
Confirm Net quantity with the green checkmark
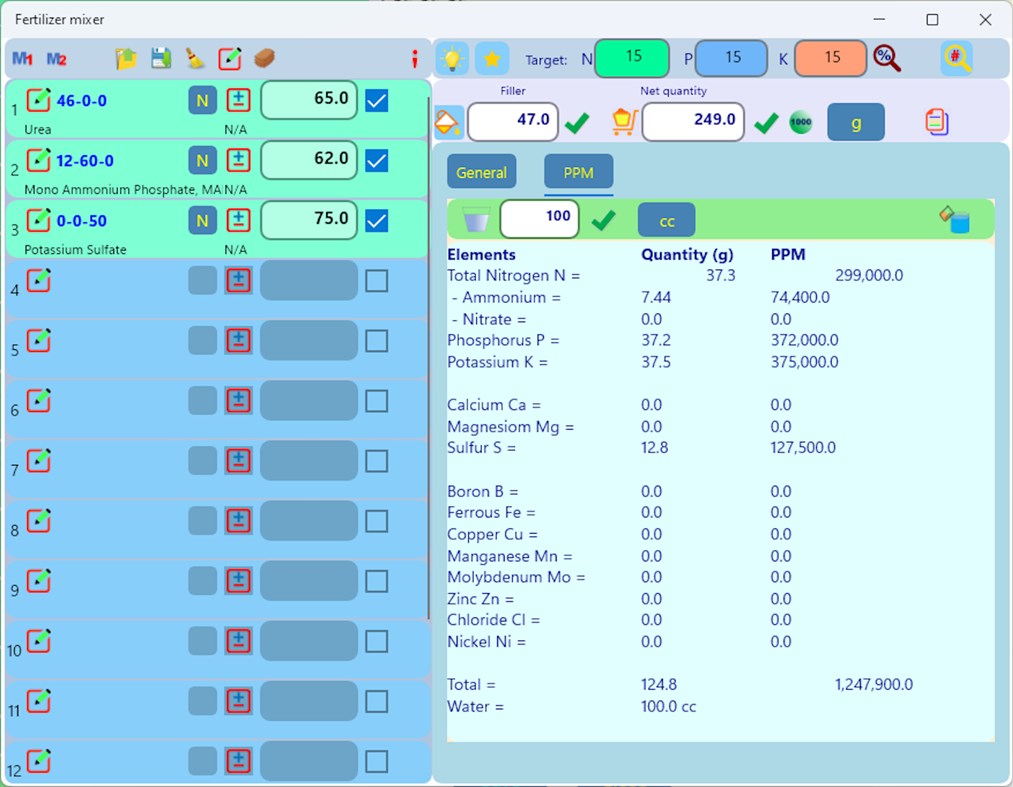tap(766, 121)
